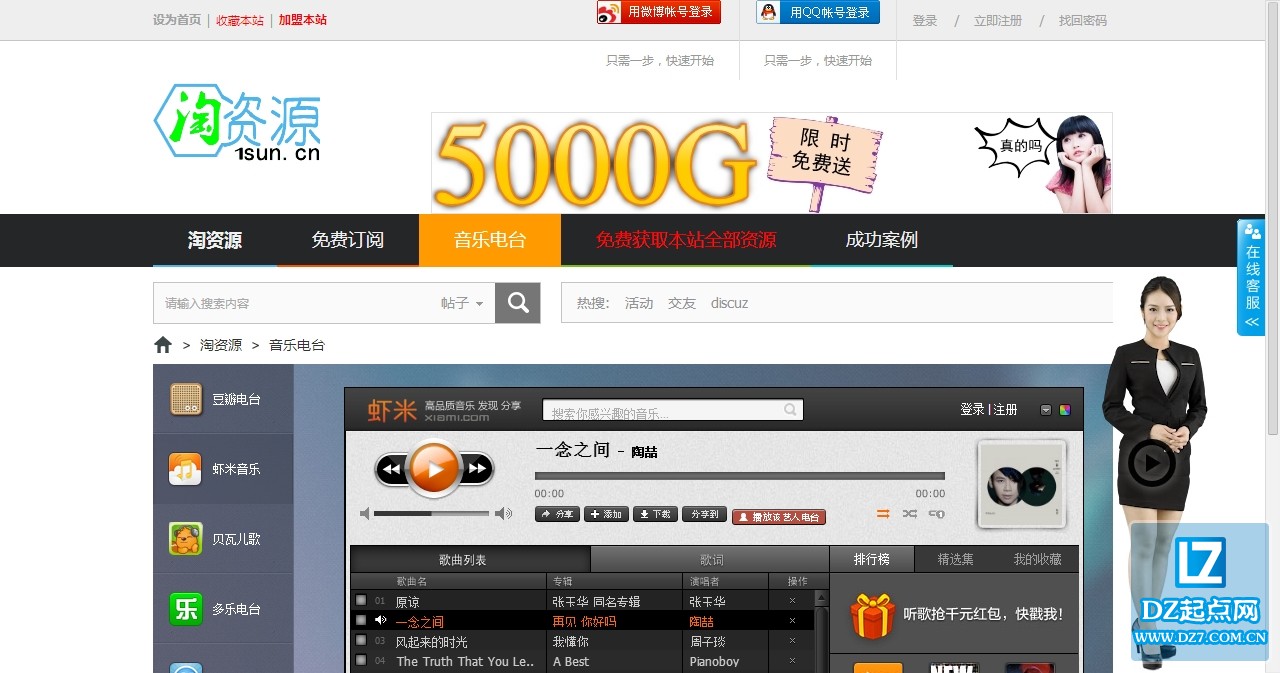
Task: Remove song 原谅 with its X icon
Action: [793, 601]
